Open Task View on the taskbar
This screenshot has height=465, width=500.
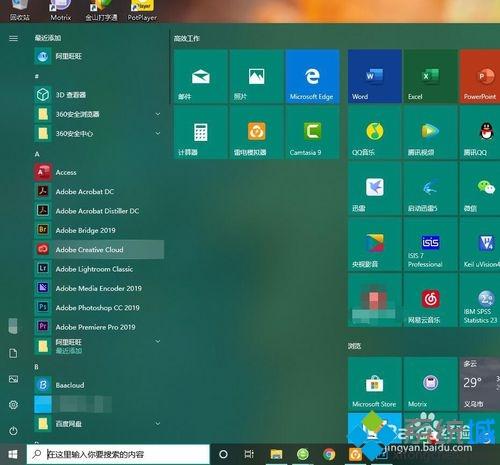(x=249, y=454)
